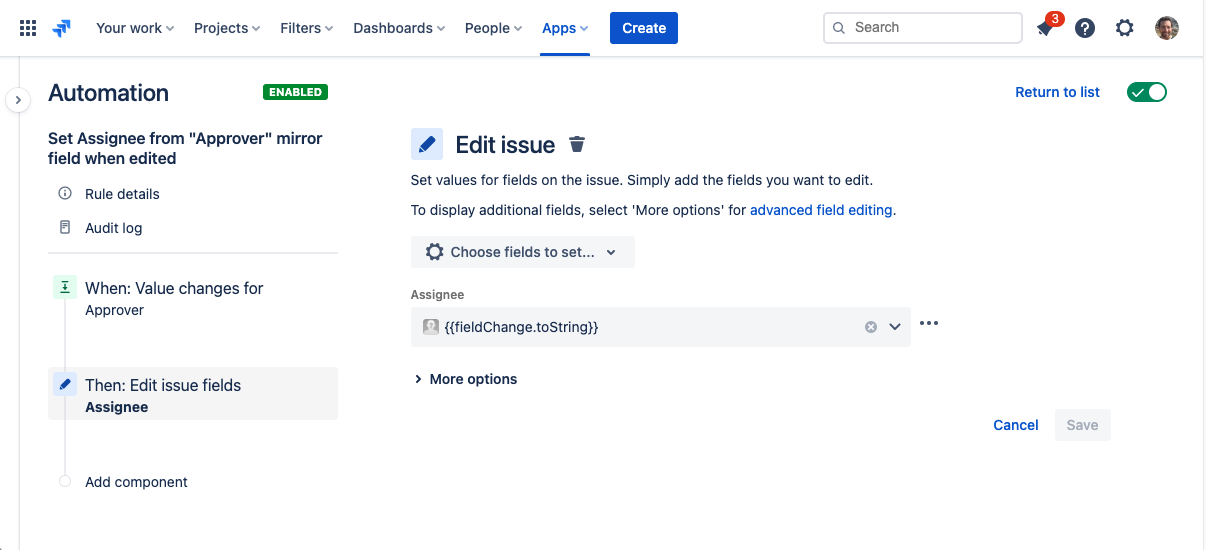The width and height of the screenshot is (1206, 550).
Task: Click inside the Search field
Action: coord(930,28)
